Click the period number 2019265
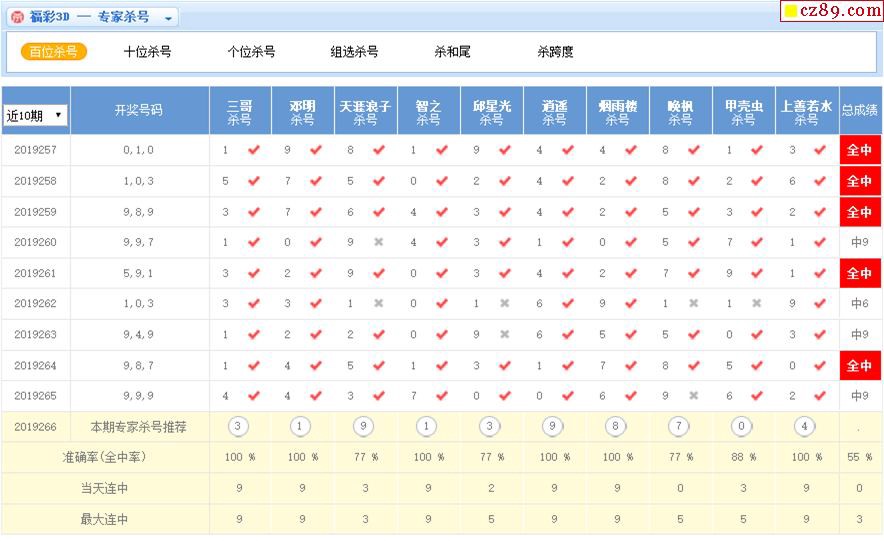Viewport: 884px width, 541px height. pyautogui.click(x=36, y=396)
